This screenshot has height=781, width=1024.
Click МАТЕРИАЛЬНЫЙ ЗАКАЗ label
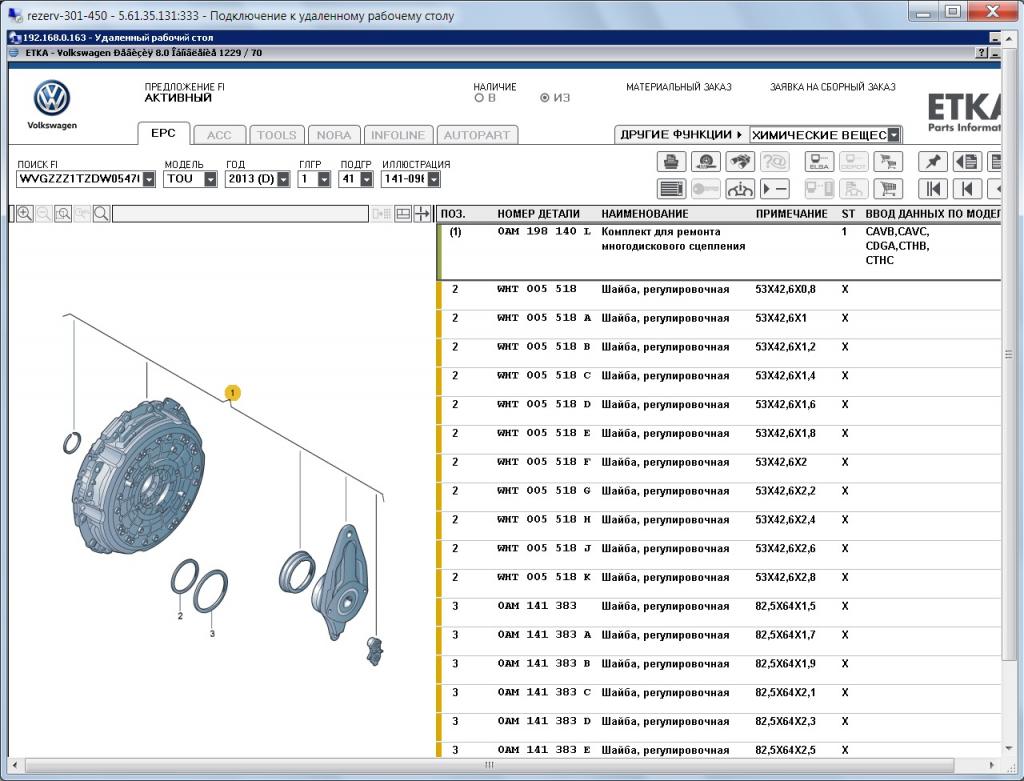[679, 87]
